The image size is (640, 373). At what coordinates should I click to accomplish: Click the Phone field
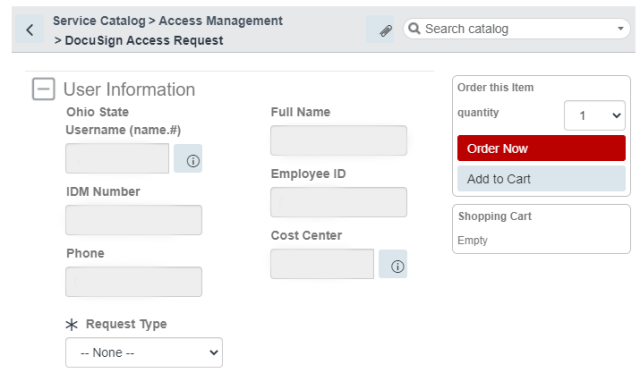[133, 282]
